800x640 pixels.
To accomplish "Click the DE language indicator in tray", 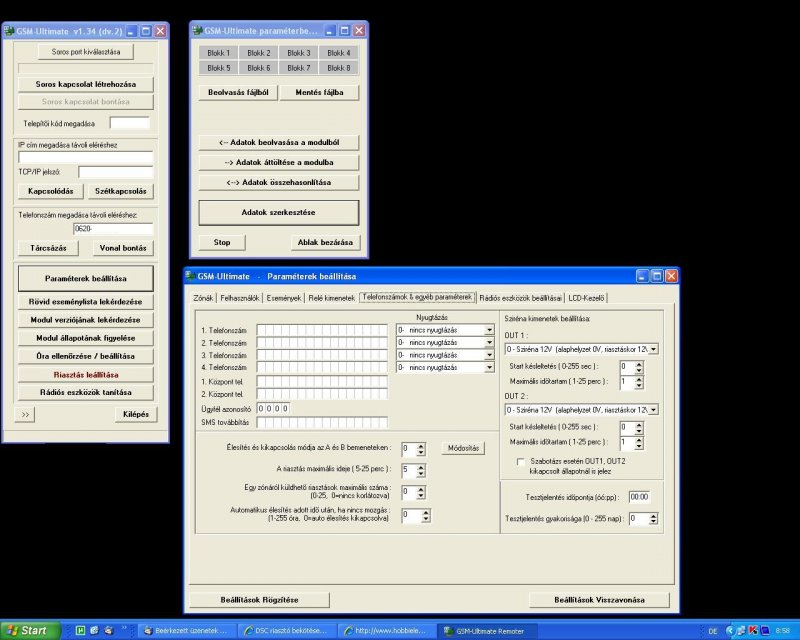I will tap(713, 631).
